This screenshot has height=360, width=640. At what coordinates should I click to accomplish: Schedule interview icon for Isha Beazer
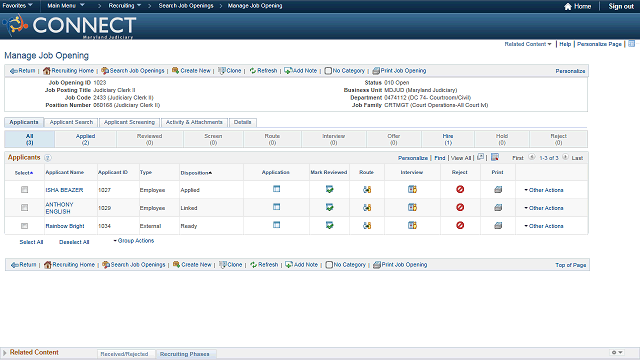pyautogui.click(x=412, y=189)
